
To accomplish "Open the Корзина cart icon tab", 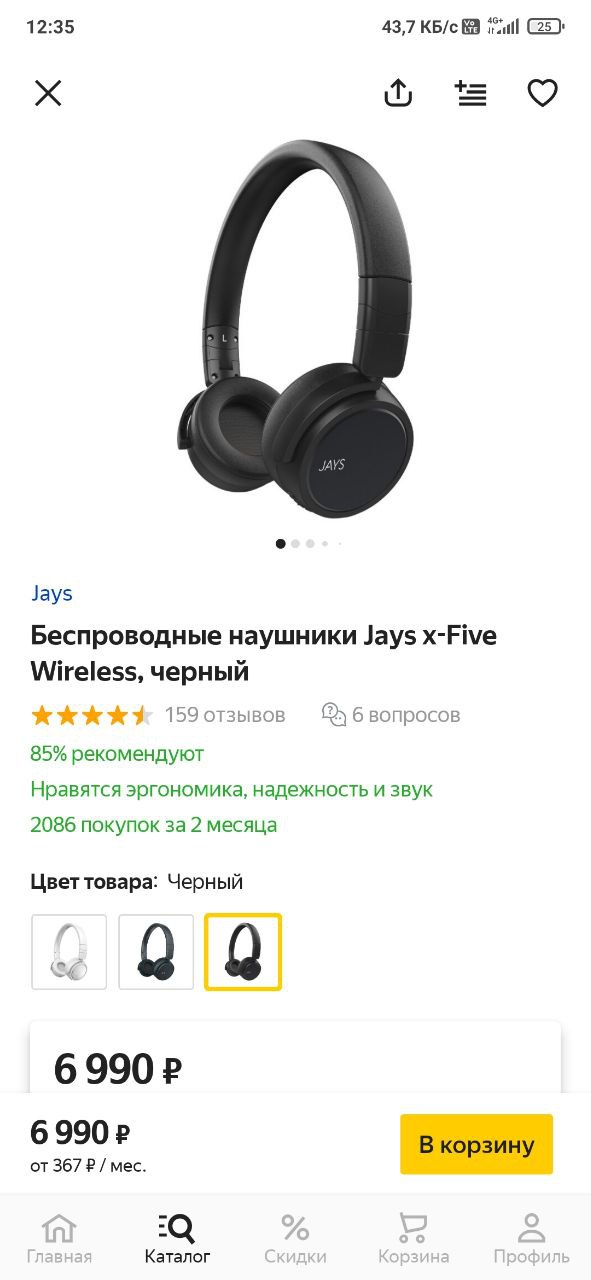I will (413, 1239).
